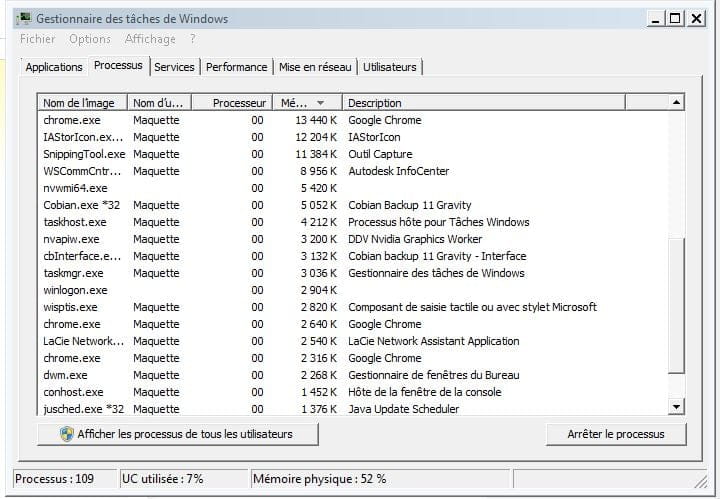720x499 pixels.
Task: Click the shield icon on Afficher les processus button
Action: tap(67, 434)
